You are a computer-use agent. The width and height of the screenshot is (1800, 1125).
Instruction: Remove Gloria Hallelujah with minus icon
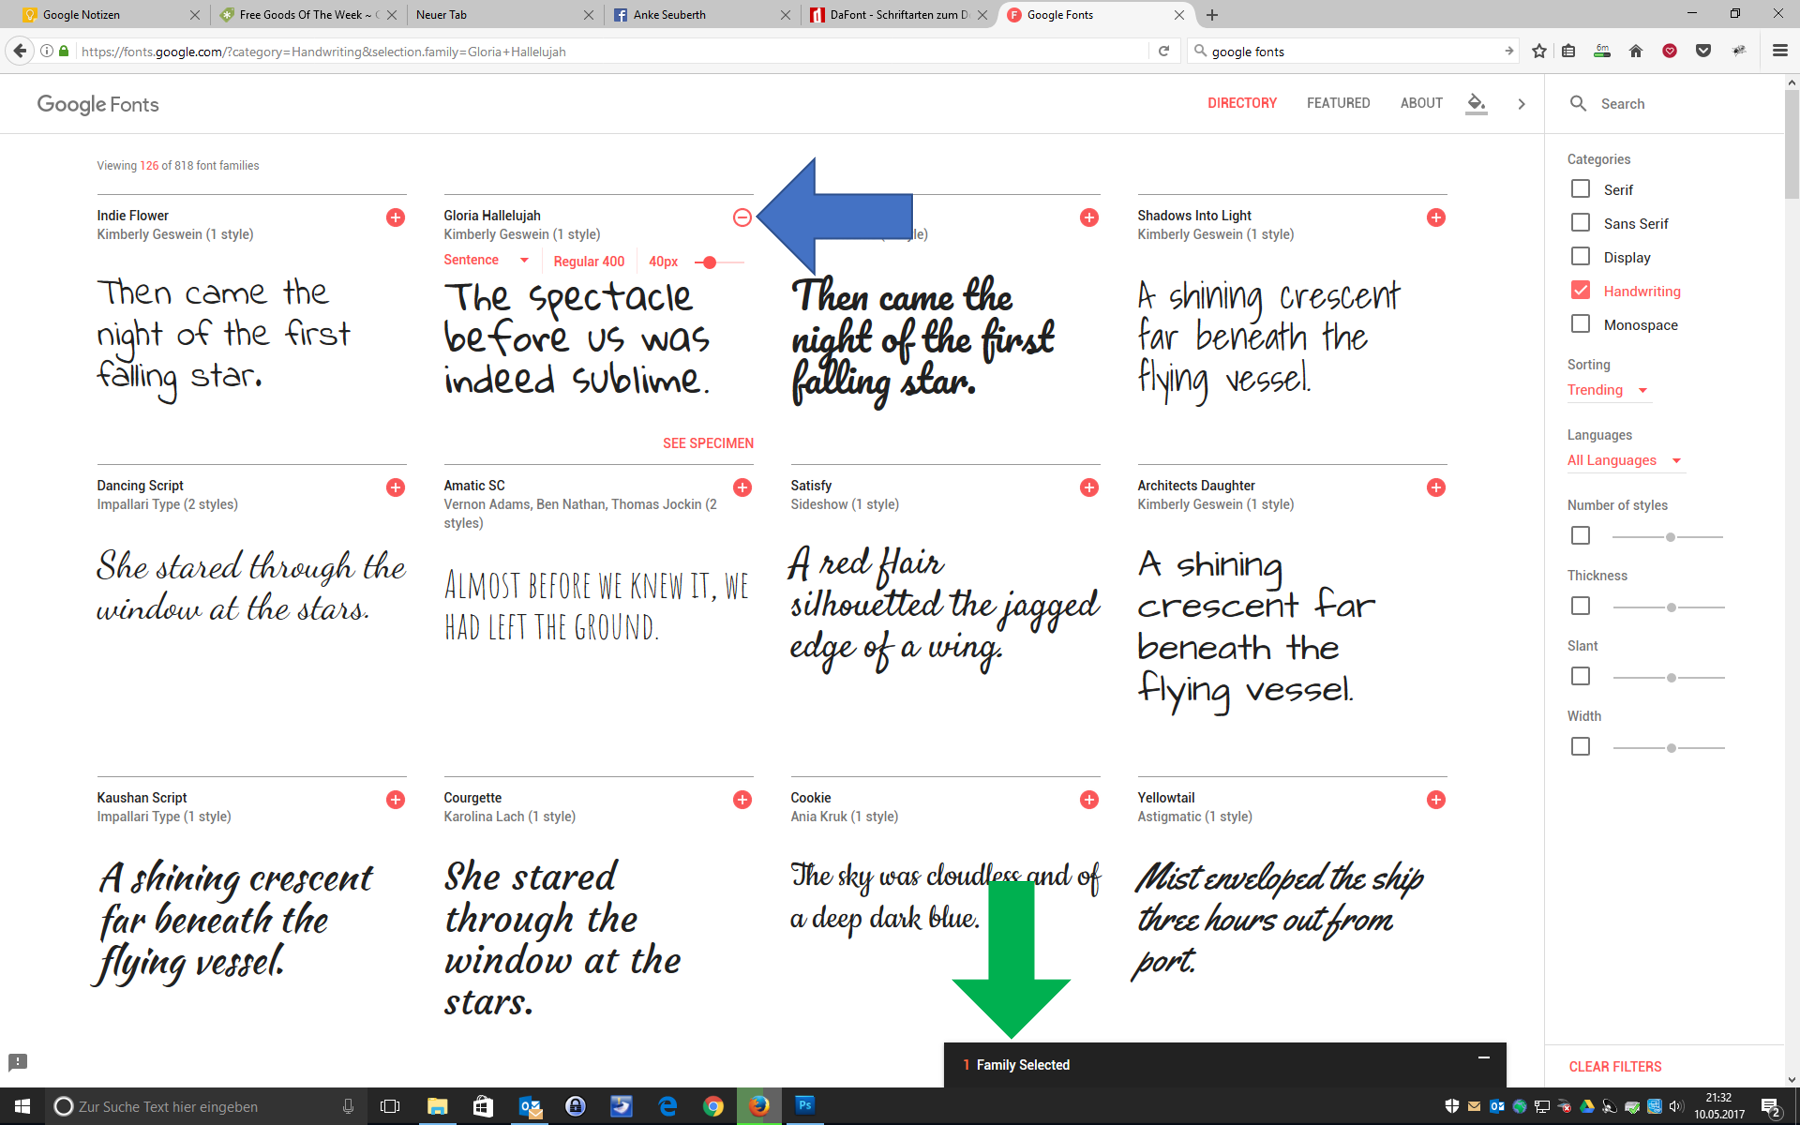click(742, 217)
